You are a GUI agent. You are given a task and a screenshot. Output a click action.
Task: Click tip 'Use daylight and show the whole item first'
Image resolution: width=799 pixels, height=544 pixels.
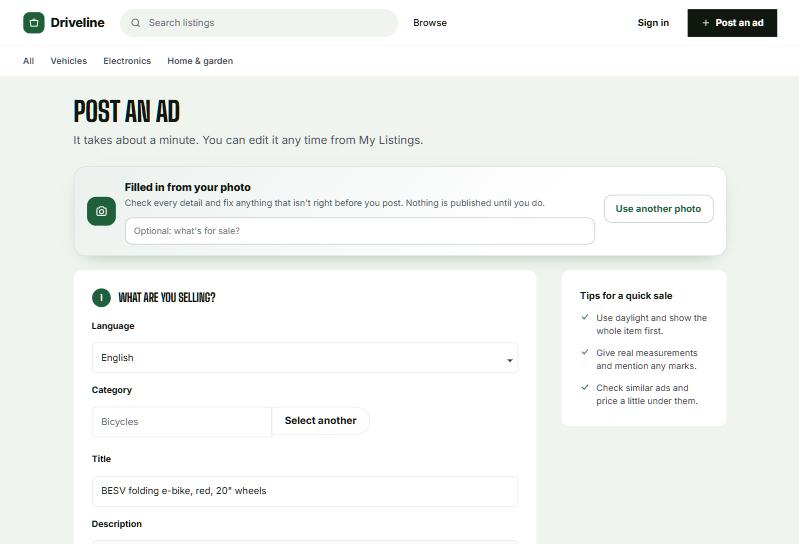[651, 324]
